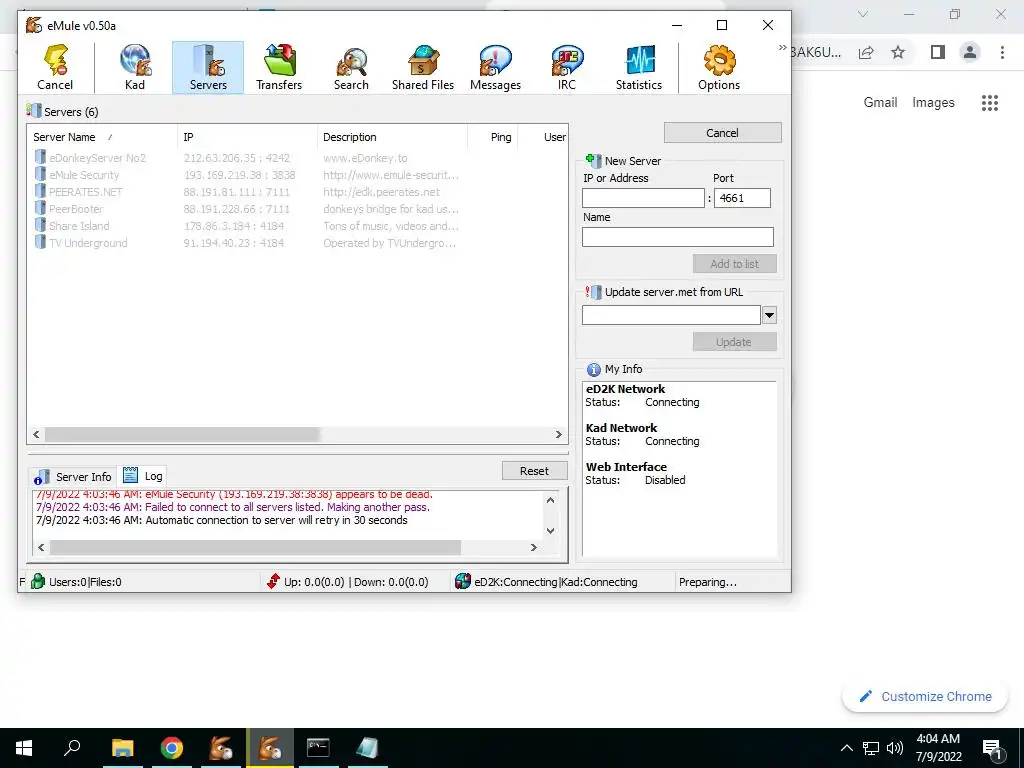Switch to Chrome from the taskbar
The image size is (1024, 768).
172,748
